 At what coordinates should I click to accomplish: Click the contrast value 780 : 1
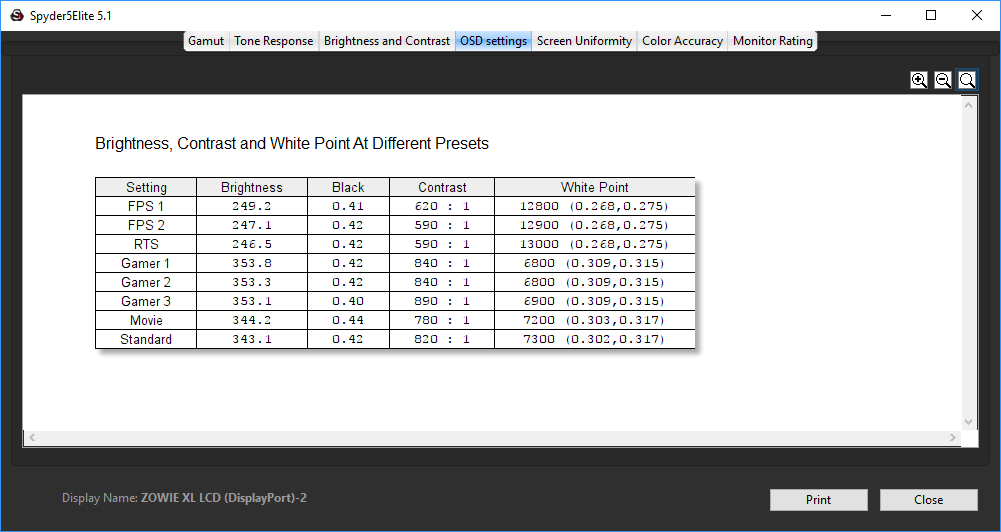442,321
